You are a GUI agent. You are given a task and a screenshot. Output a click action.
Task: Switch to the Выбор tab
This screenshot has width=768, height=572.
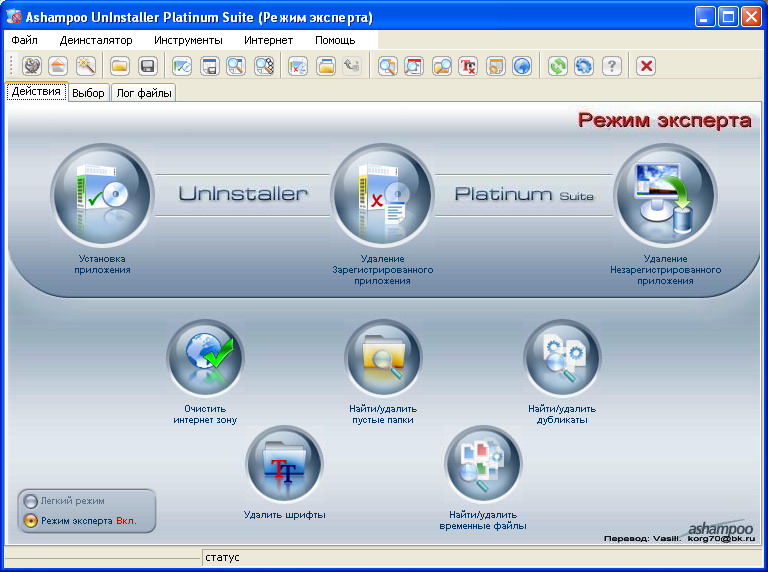(88, 93)
